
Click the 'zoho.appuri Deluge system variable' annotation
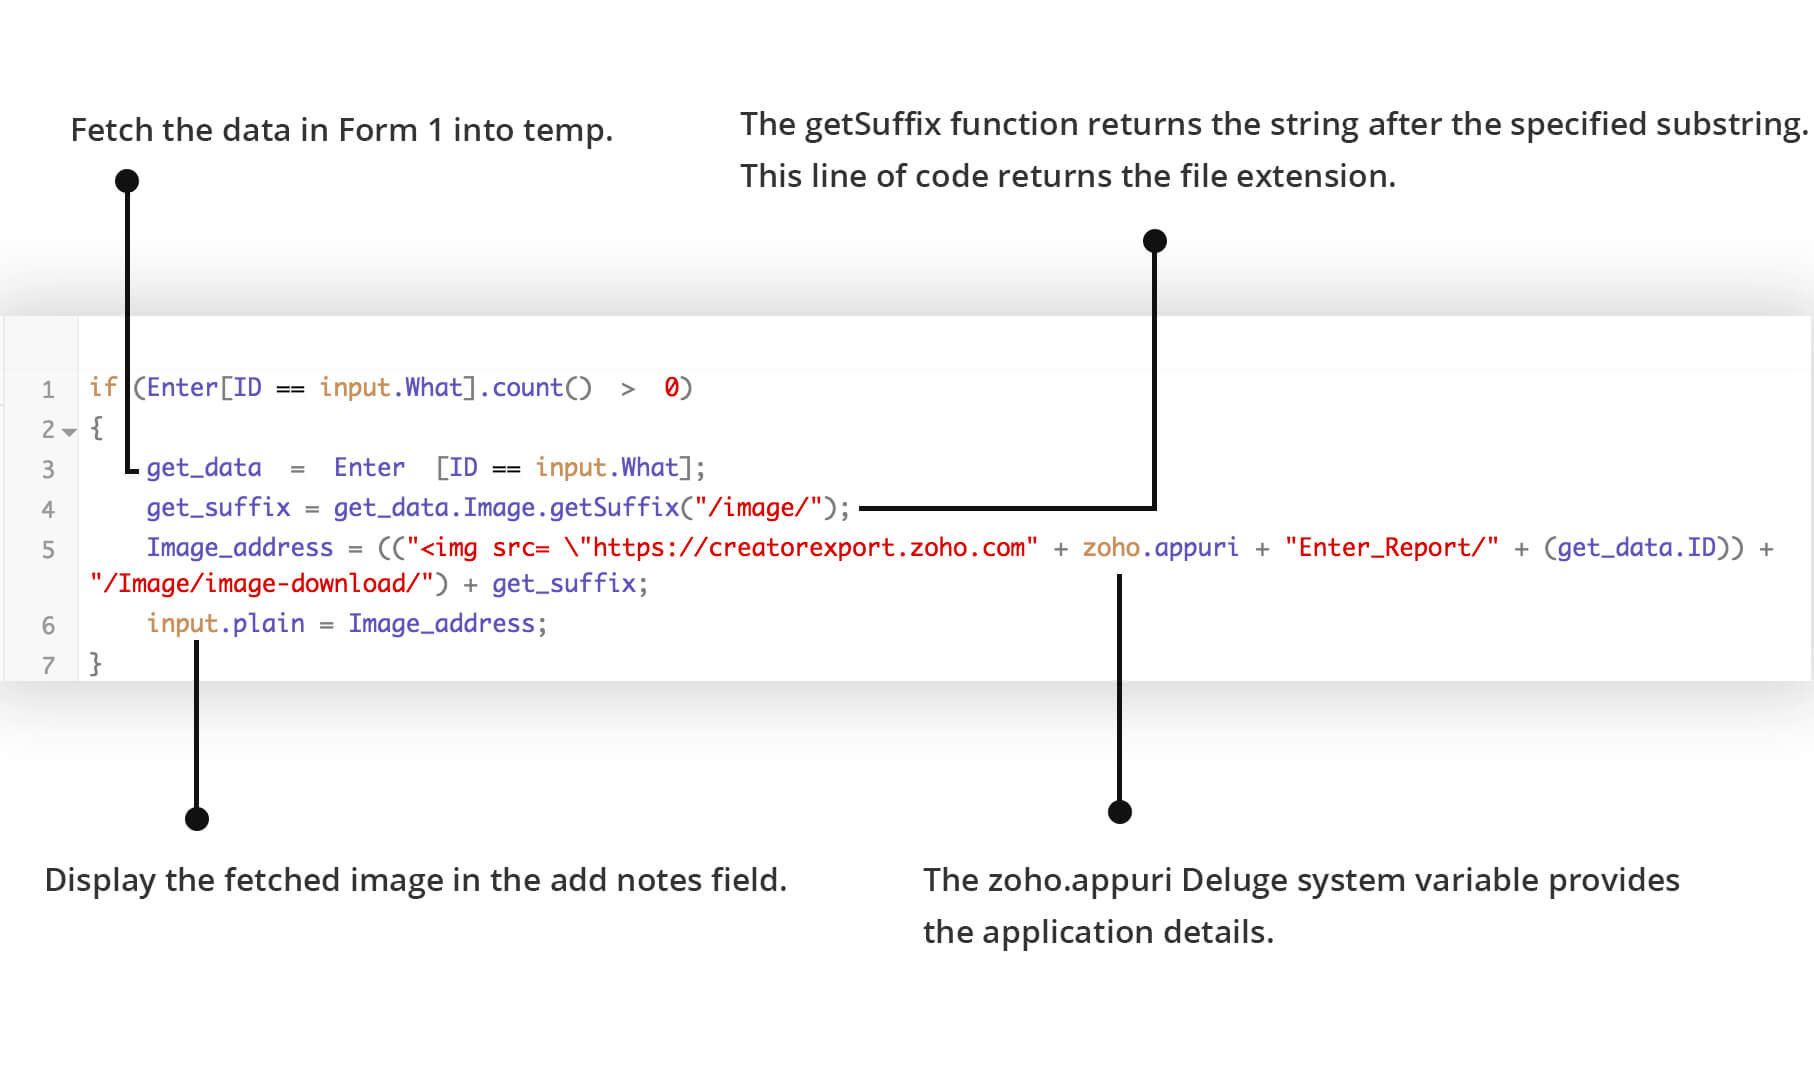(1263, 880)
